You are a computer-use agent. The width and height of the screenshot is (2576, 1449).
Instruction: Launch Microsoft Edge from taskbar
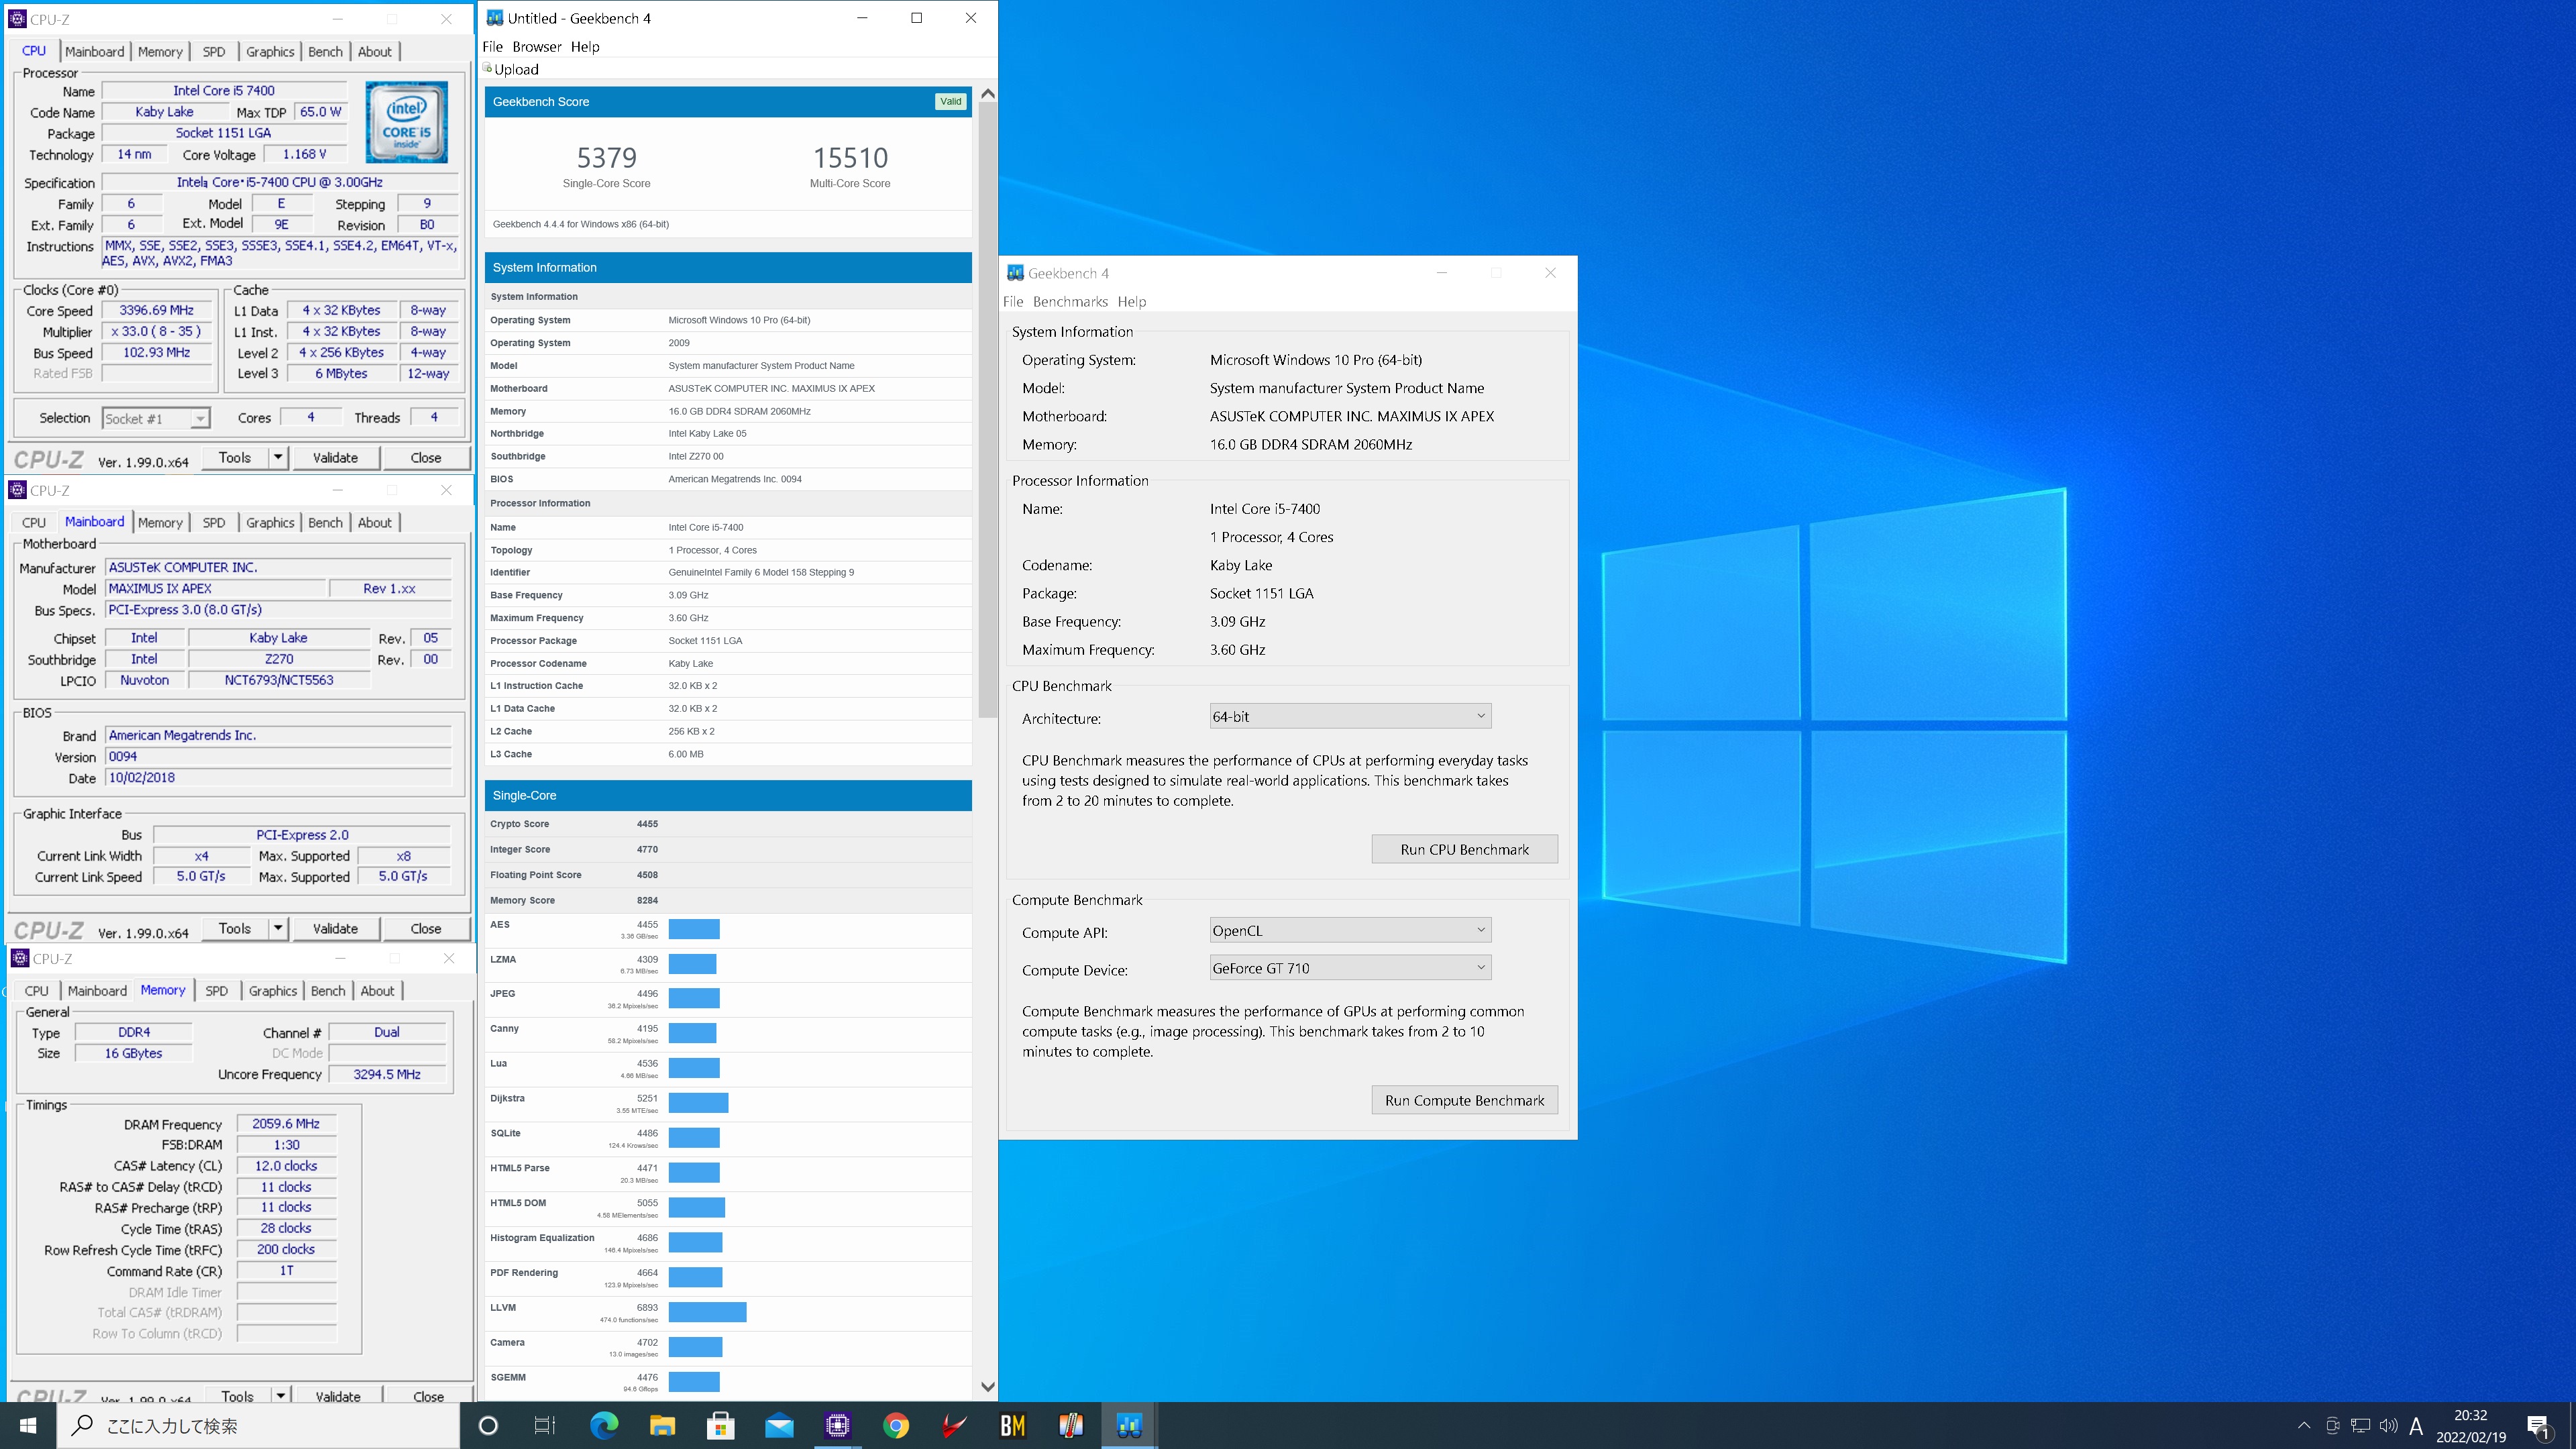click(604, 1425)
